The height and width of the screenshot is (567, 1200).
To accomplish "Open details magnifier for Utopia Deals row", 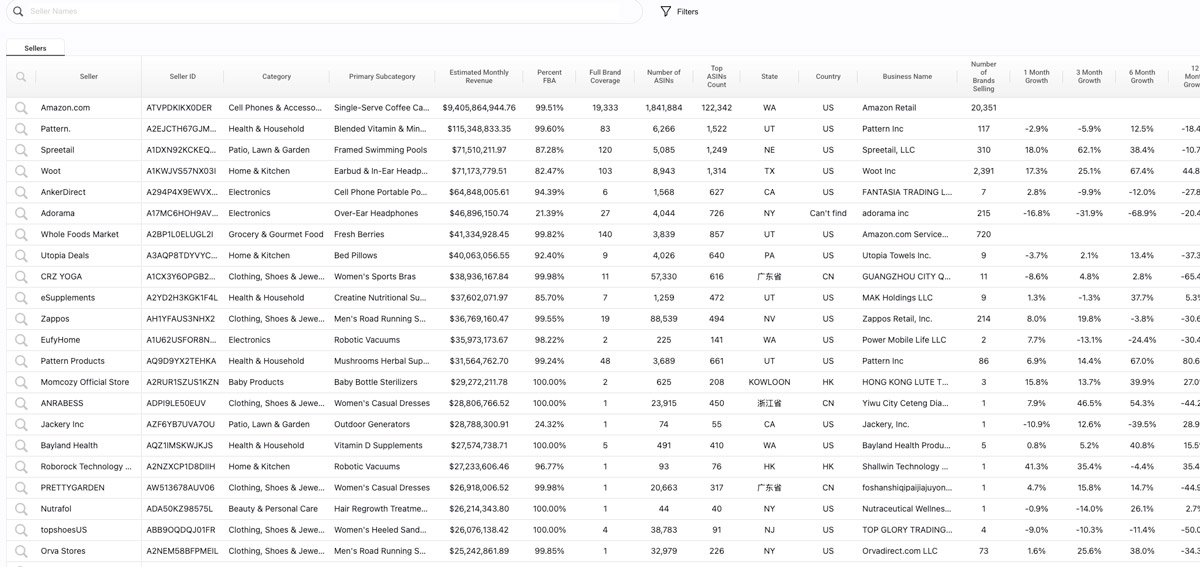I will click(x=21, y=255).
